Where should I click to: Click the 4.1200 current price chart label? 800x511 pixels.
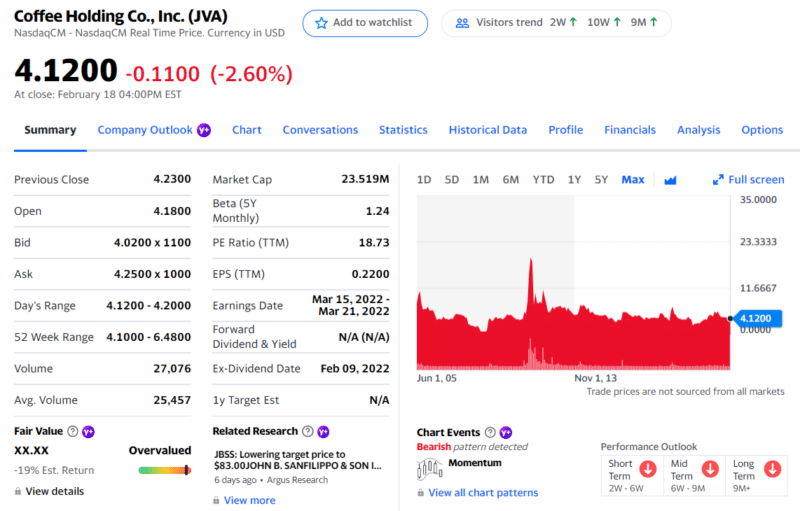pos(756,318)
